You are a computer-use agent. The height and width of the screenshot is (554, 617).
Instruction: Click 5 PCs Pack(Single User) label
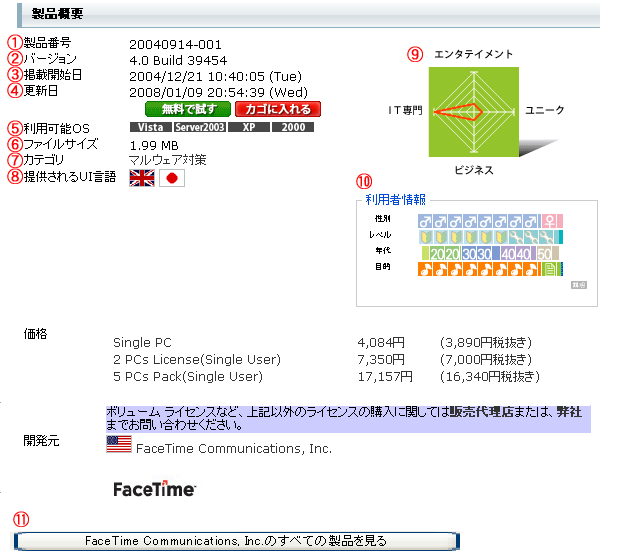pos(188,377)
